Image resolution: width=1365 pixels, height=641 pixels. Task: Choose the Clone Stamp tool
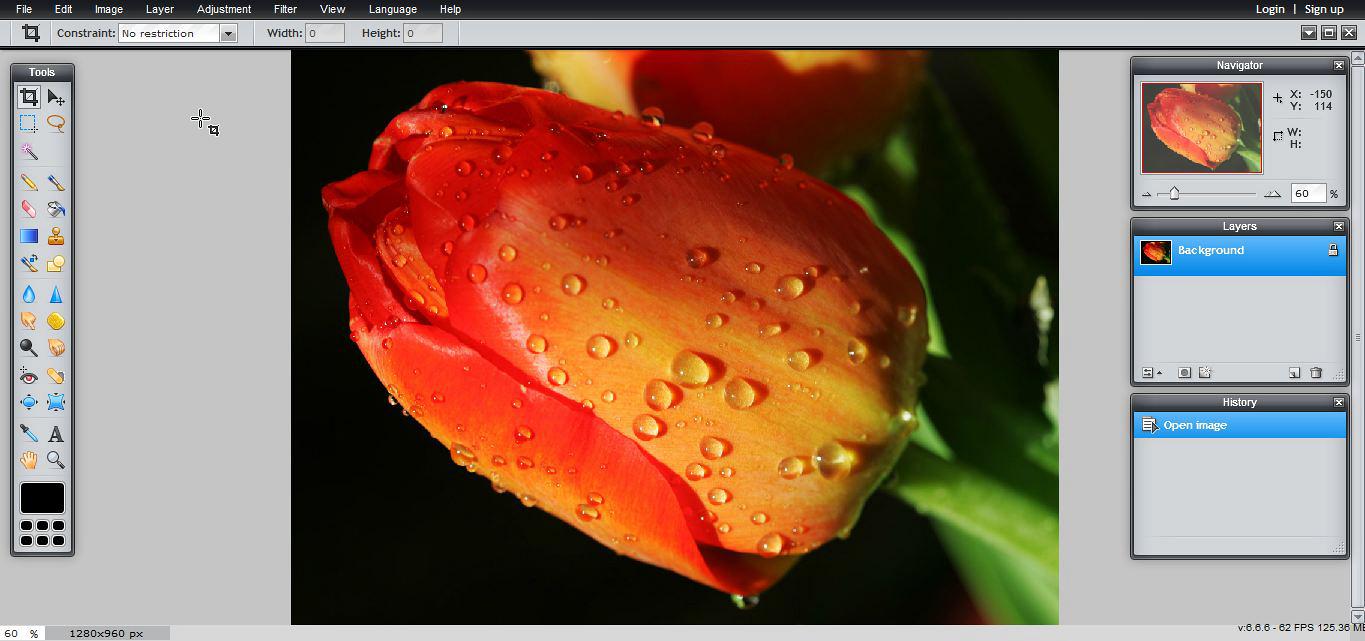56,237
